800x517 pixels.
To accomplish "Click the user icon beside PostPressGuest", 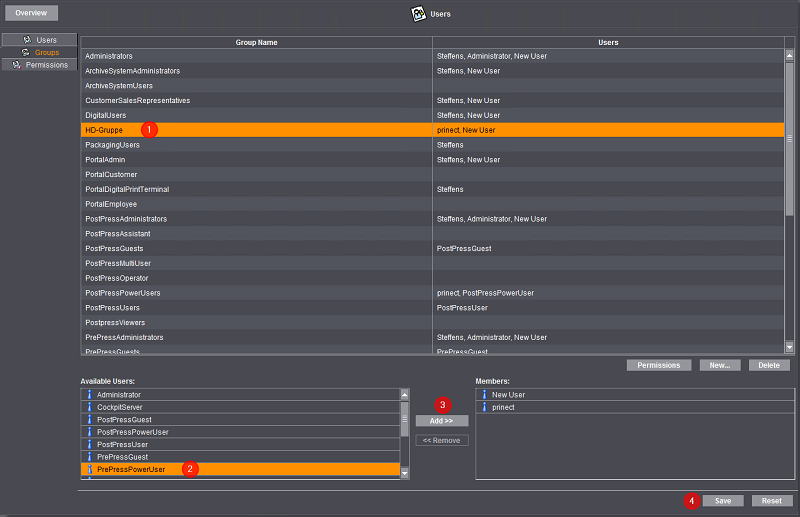I will [x=89, y=420].
